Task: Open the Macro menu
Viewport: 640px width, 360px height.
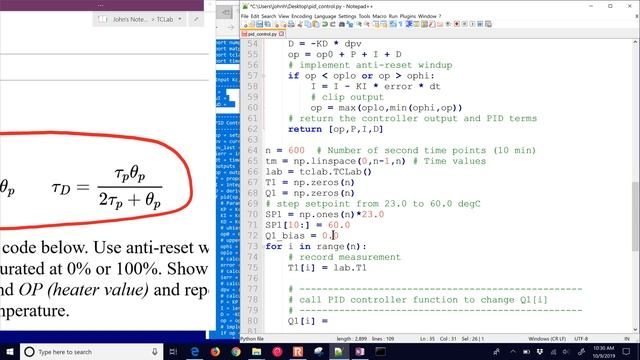Action: pyautogui.click(x=379, y=16)
